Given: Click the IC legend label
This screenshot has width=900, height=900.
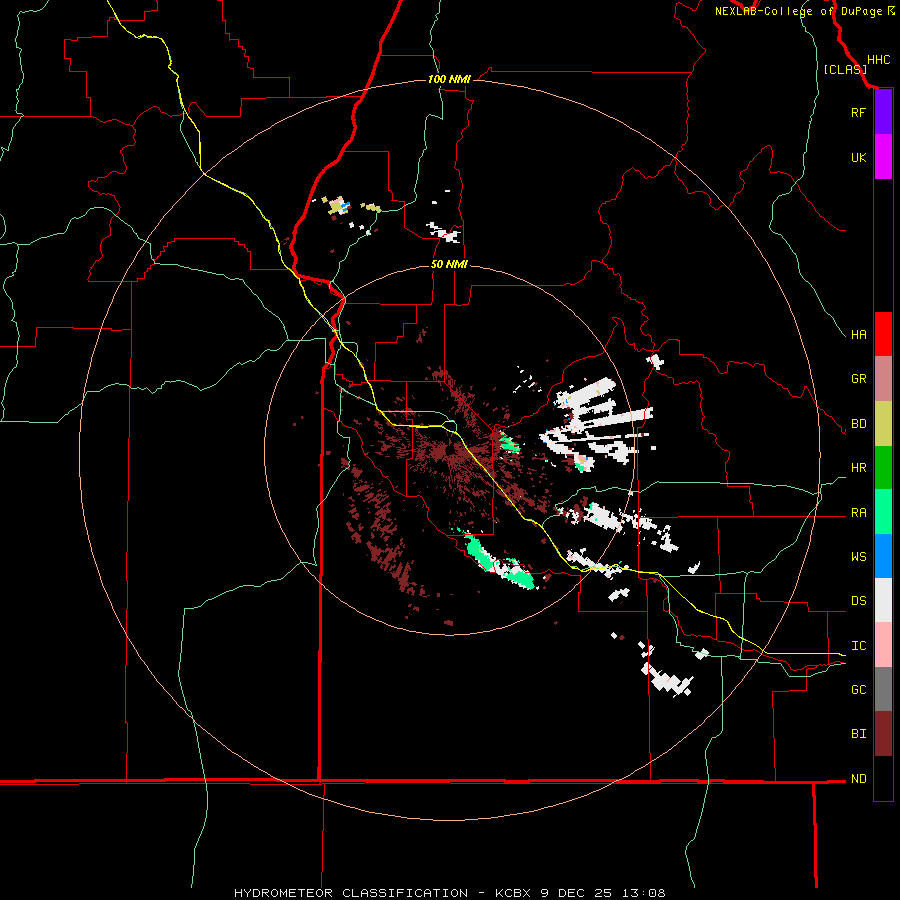Looking at the screenshot, I should pos(858,646).
